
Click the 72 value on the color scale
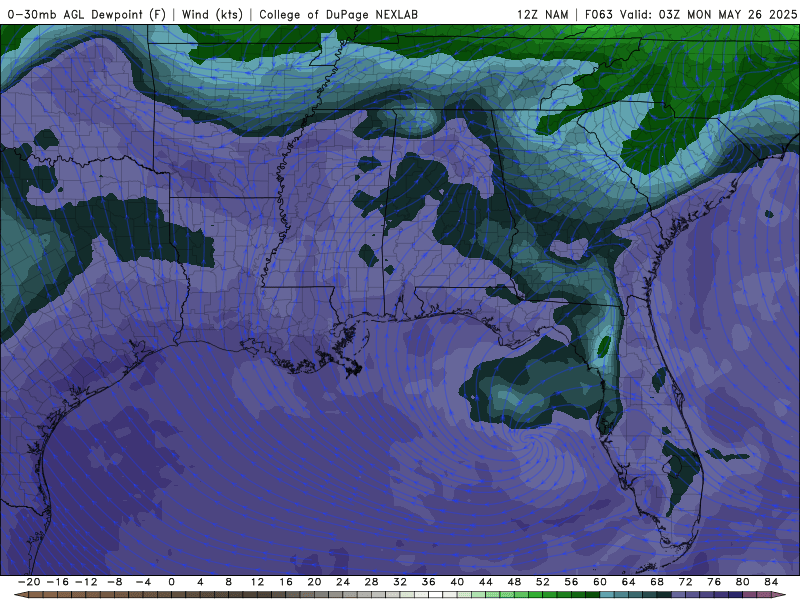click(x=686, y=582)
